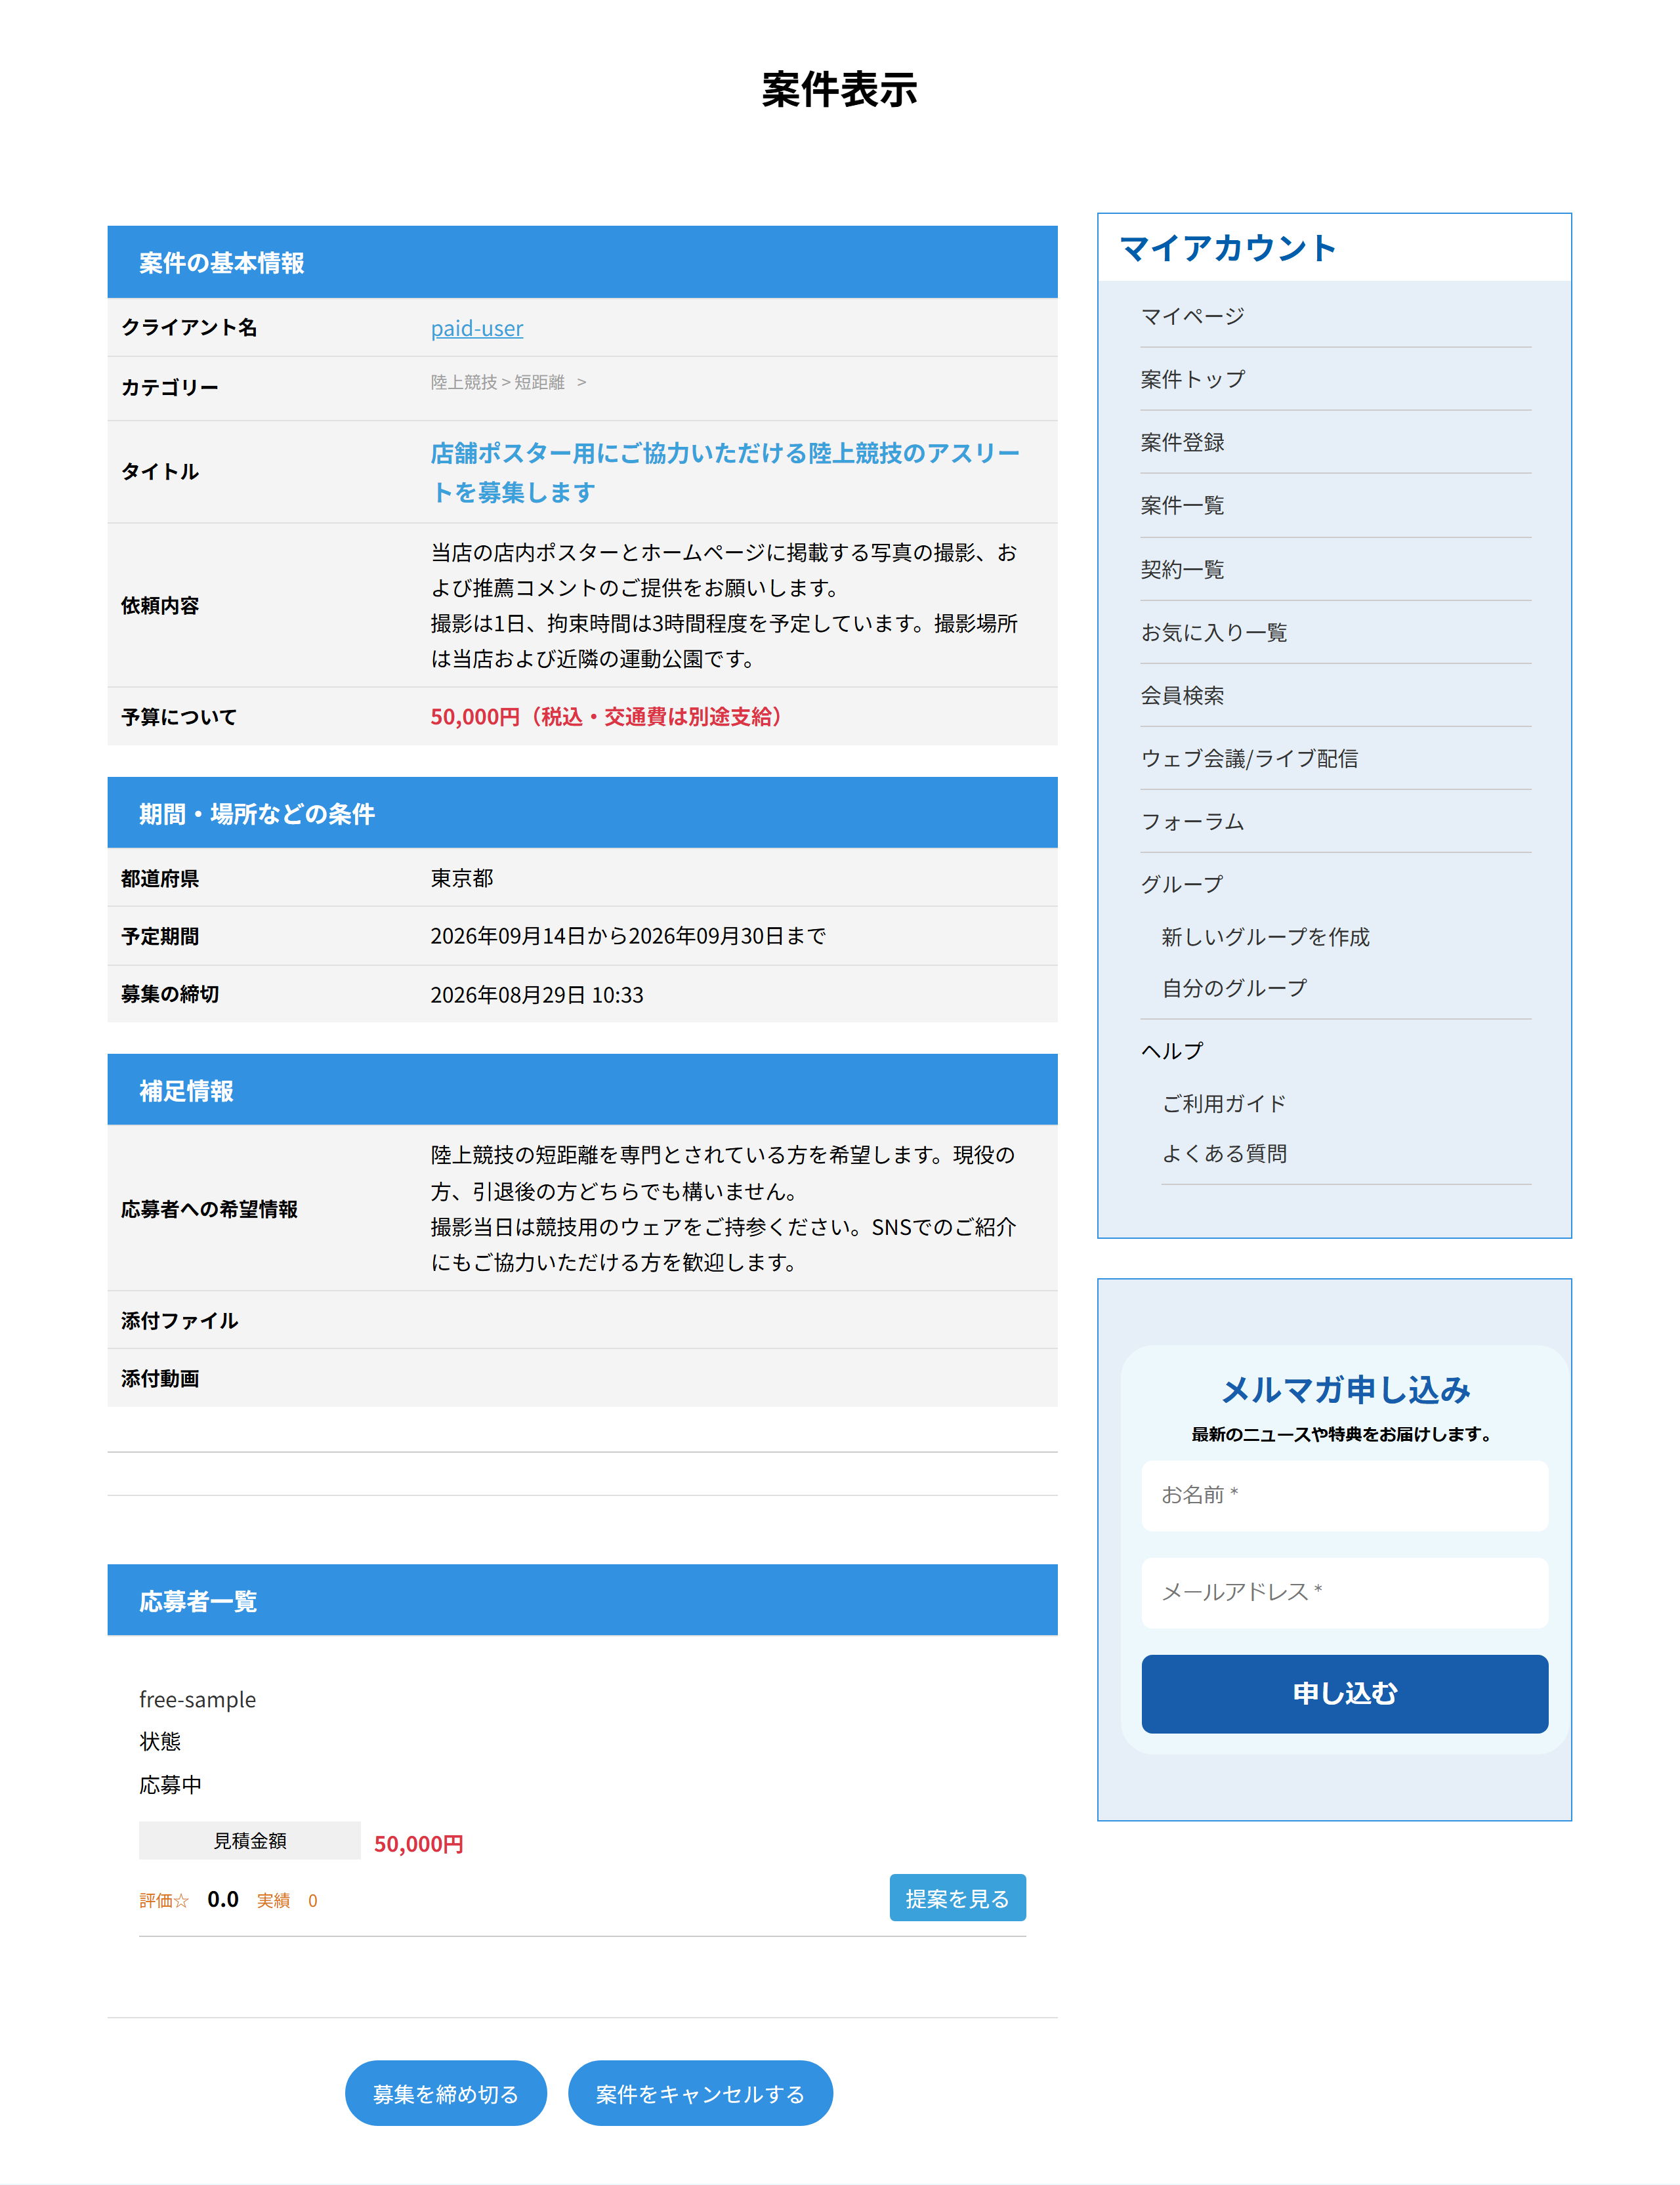Go to 案件トップ in the sidebar
Screen dimensions: 1680x2185
1192,379
